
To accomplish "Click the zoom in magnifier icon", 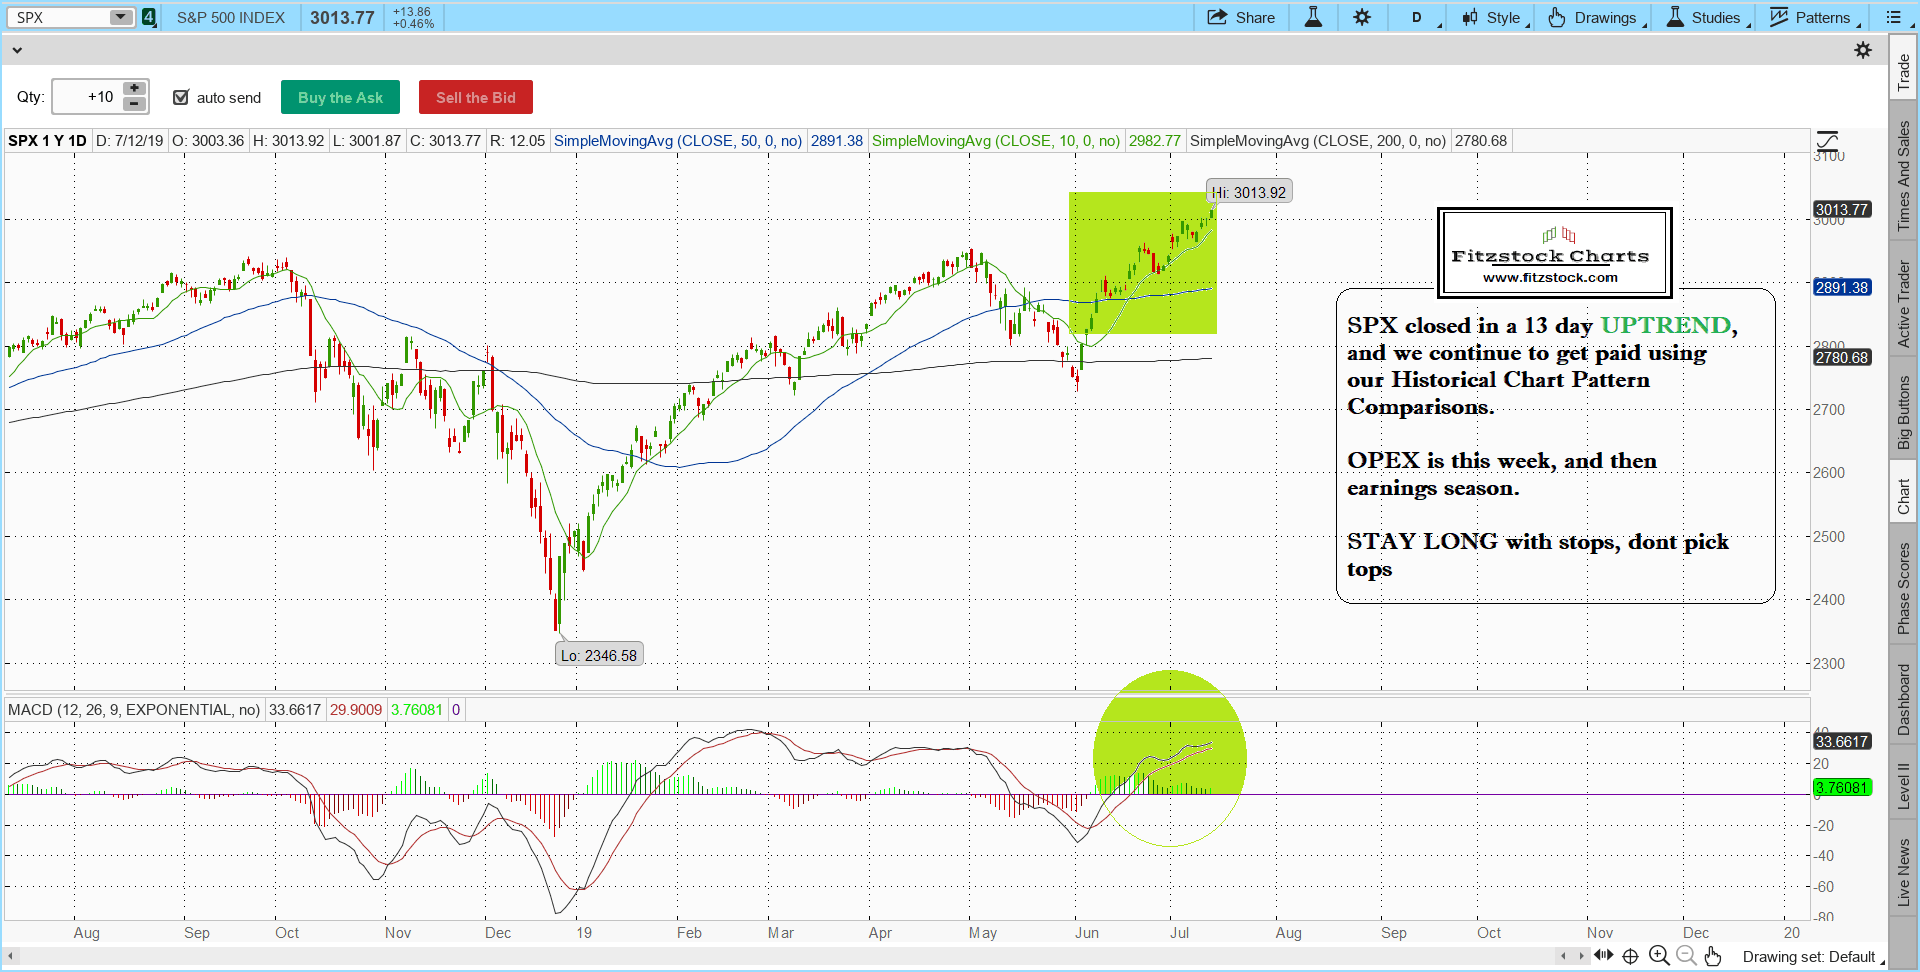I will (1658, 956).
